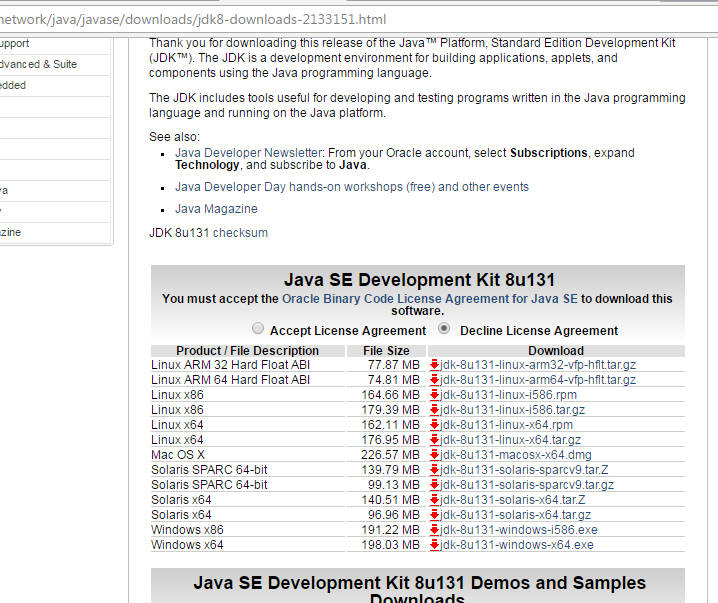The height and width of the screenshot is (603, 718).
Task: Click red download icon beside jdk-8u131-macosx-x64.dmg
Action: pos(435,455)
